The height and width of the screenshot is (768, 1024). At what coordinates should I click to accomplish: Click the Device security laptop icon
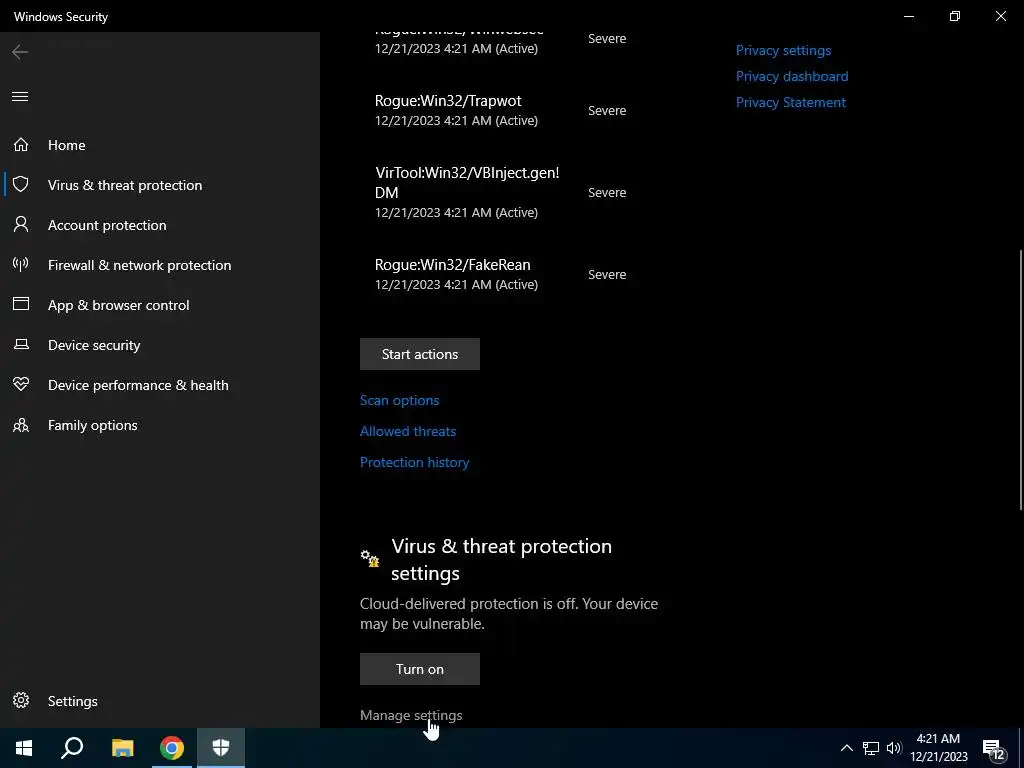click(21, 344)
